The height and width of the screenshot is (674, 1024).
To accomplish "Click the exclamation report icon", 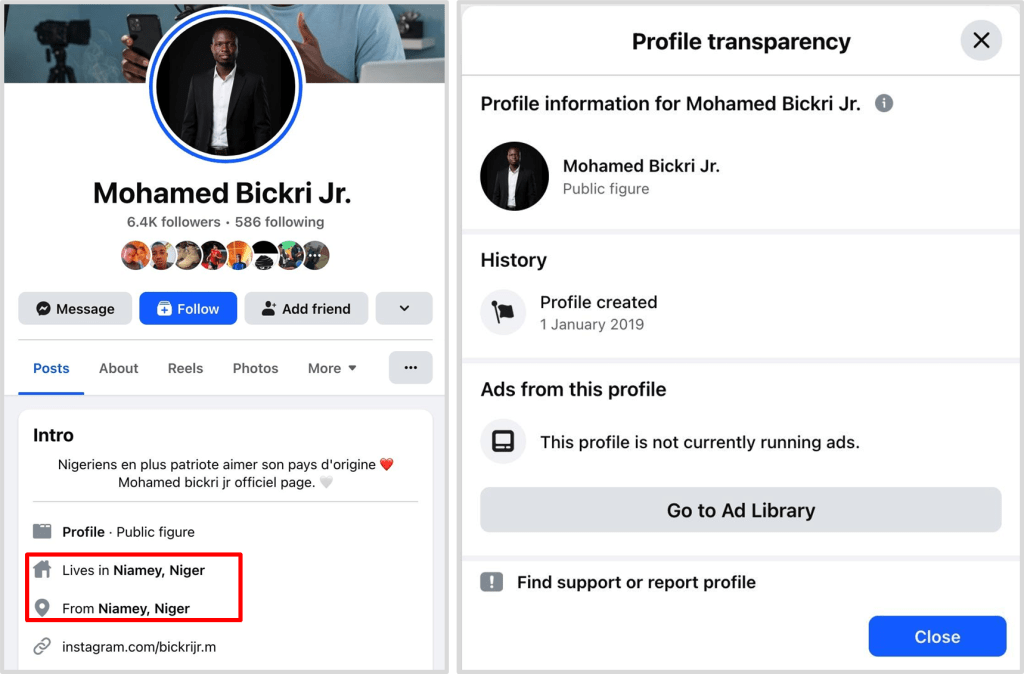I will [x=492, y=582].
